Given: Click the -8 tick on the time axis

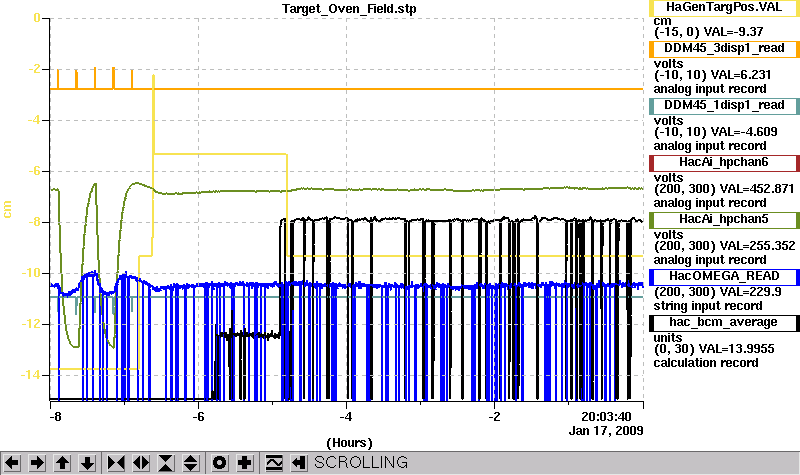Looking at the screenshot, I should click(55, 417).
